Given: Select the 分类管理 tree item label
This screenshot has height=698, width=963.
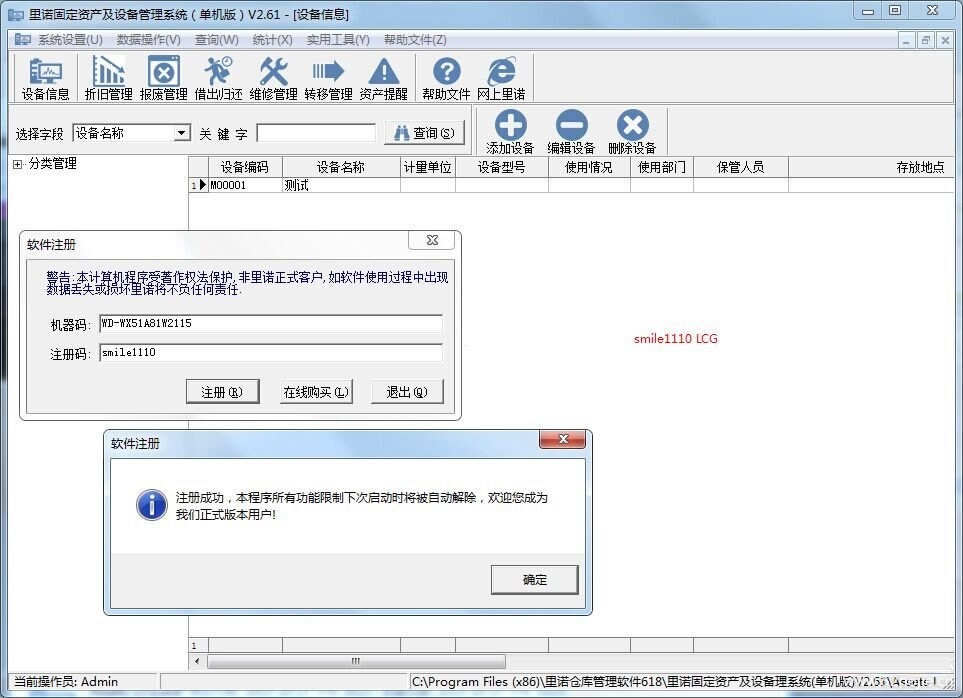Looking at the screenshot, I should point(53,164).
